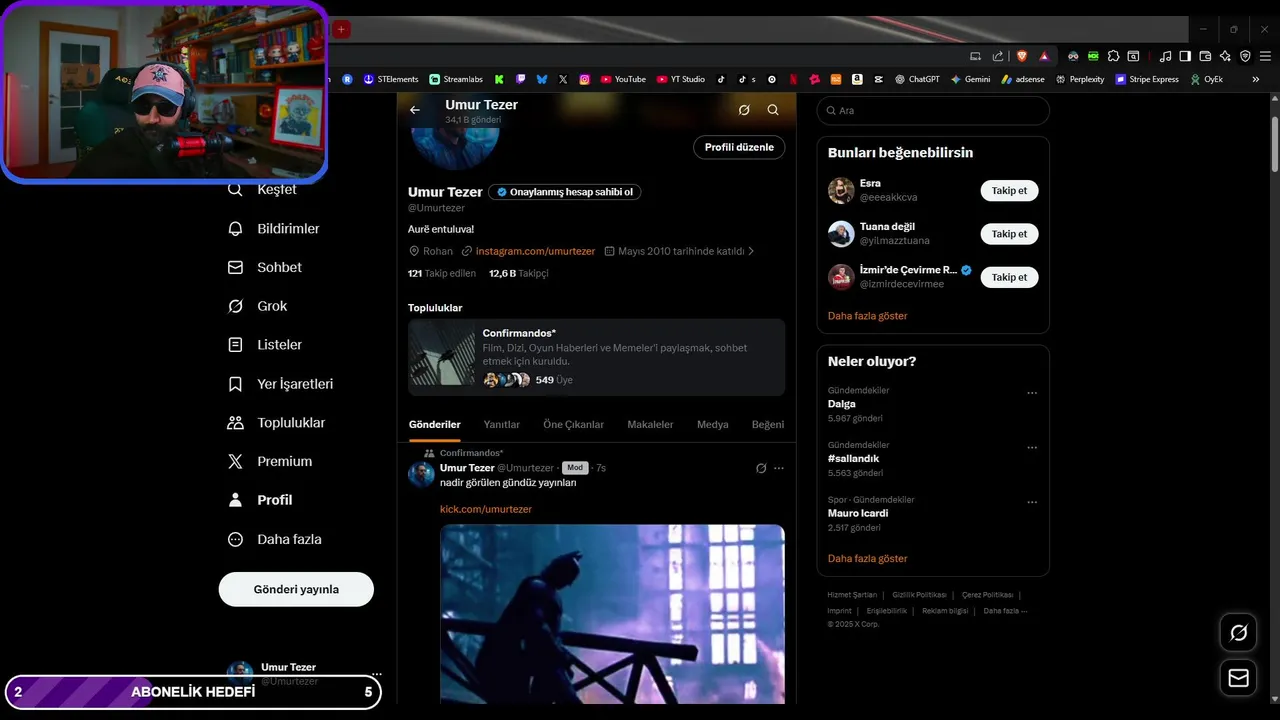Switch to the Beğeni tab
Screen dimensions: 1280x720
point(768,424)
